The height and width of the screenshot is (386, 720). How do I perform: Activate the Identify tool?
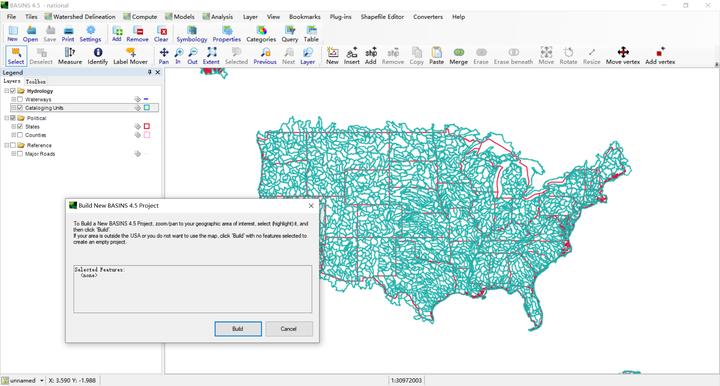(97, 56)
